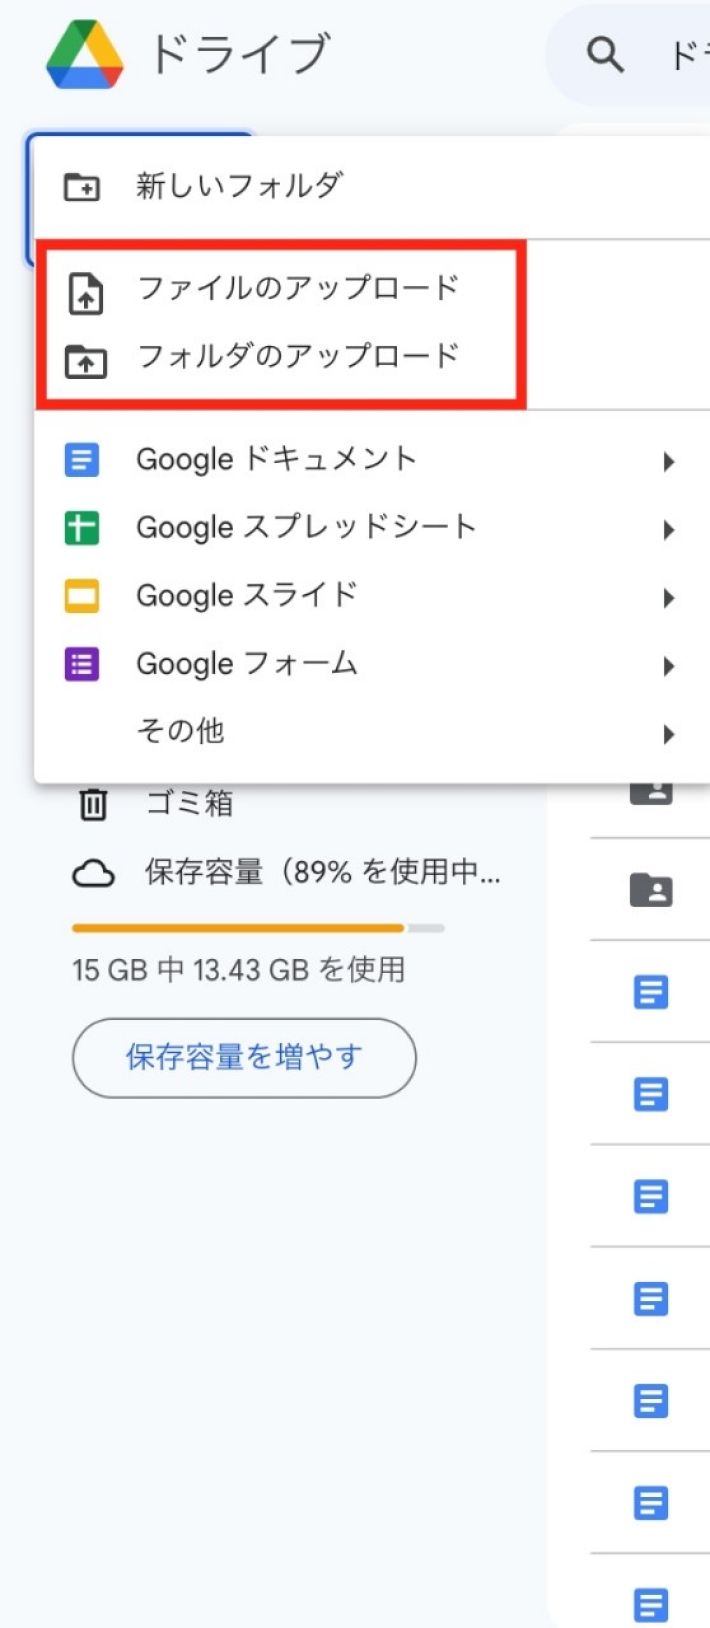This screenshot has width=710, height=1628.
Task: Expand the その他 submenu arrow
Action: (x=668, y=731)
